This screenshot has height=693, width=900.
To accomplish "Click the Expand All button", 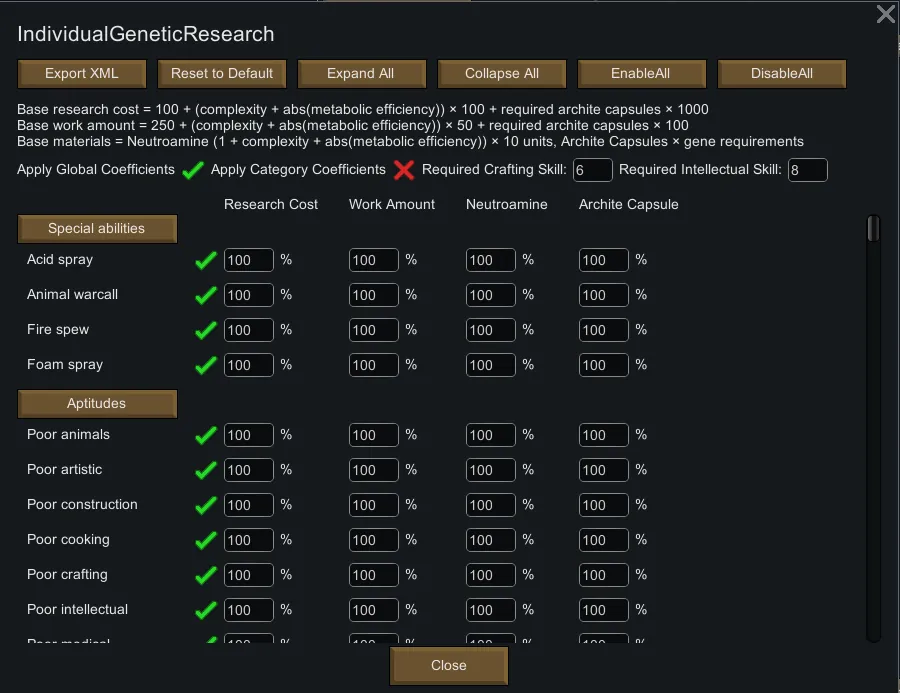I will tap(361, 74).
